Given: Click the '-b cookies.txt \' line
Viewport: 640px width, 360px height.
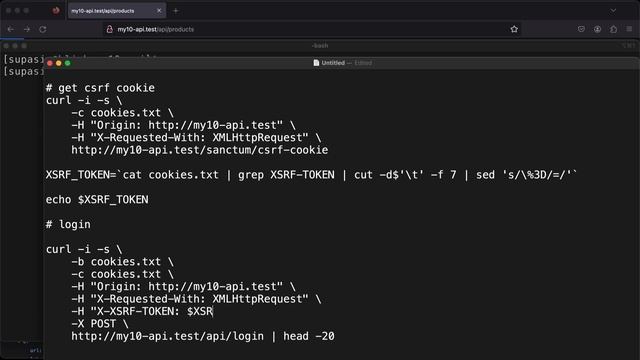Looking at the screenshot, I should pos(122,262).
